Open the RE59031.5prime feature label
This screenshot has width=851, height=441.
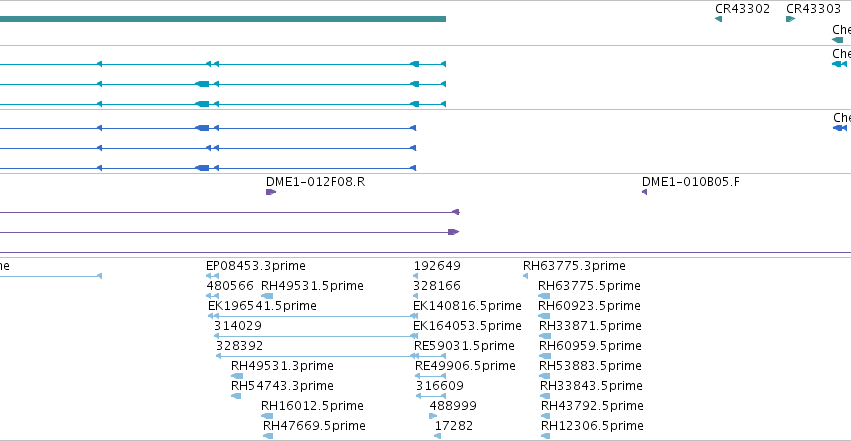pos(464,346)
